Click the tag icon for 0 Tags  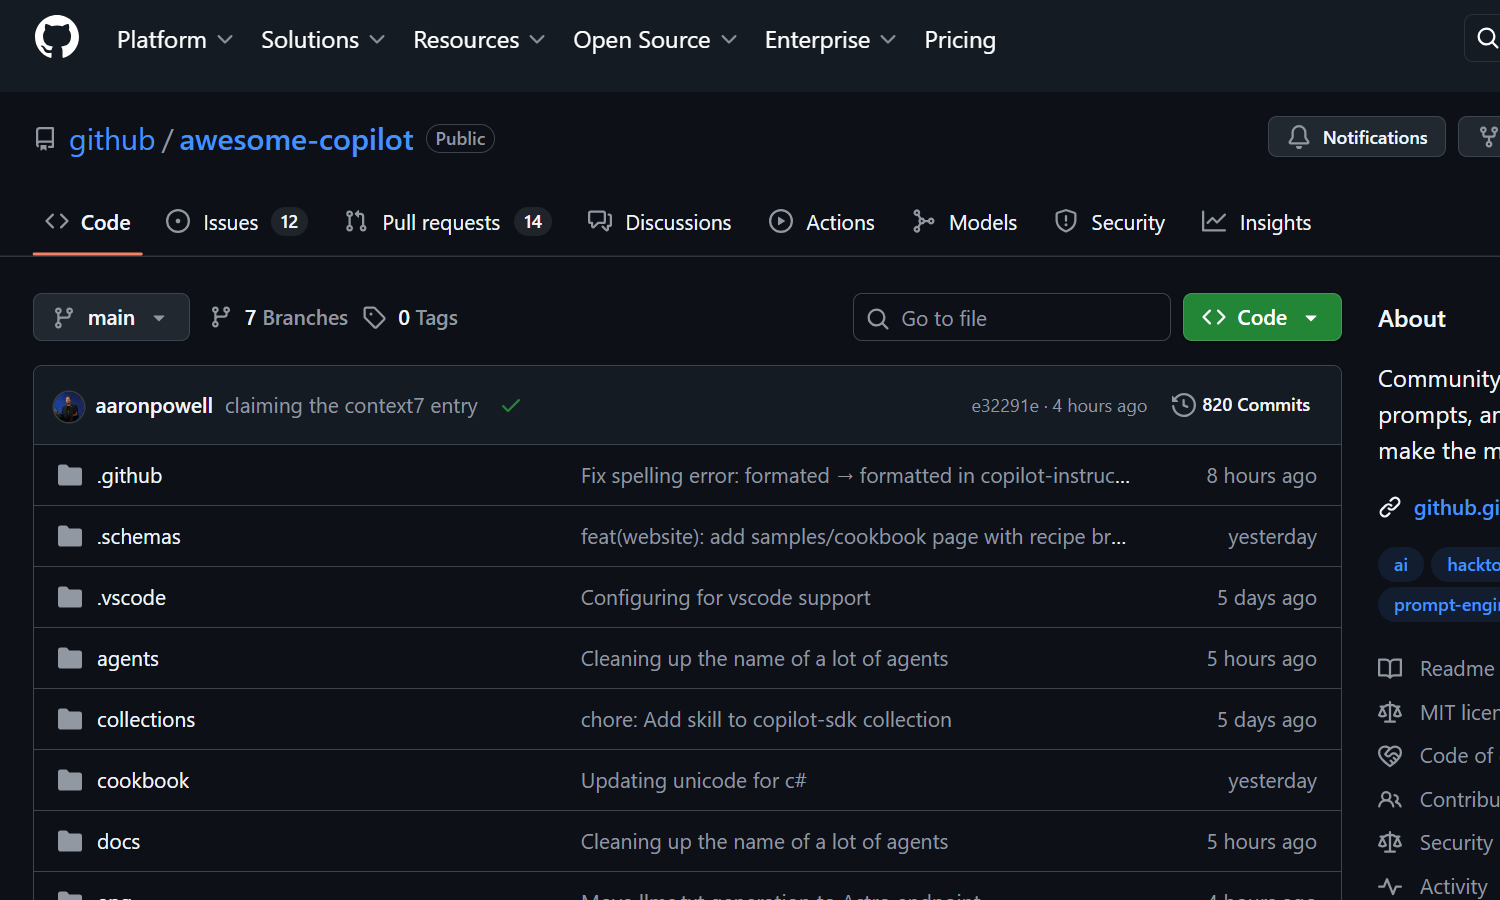tap(375, 318)
